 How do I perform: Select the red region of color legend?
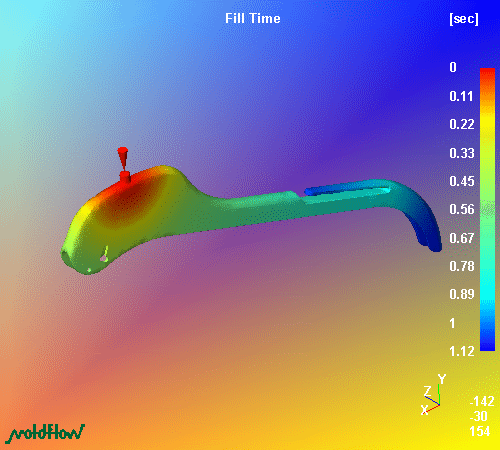click(487, 83)
